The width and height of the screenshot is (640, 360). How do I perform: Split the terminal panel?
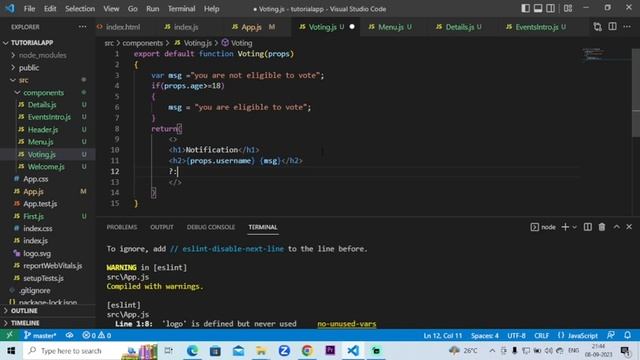[x=587, y=227]
